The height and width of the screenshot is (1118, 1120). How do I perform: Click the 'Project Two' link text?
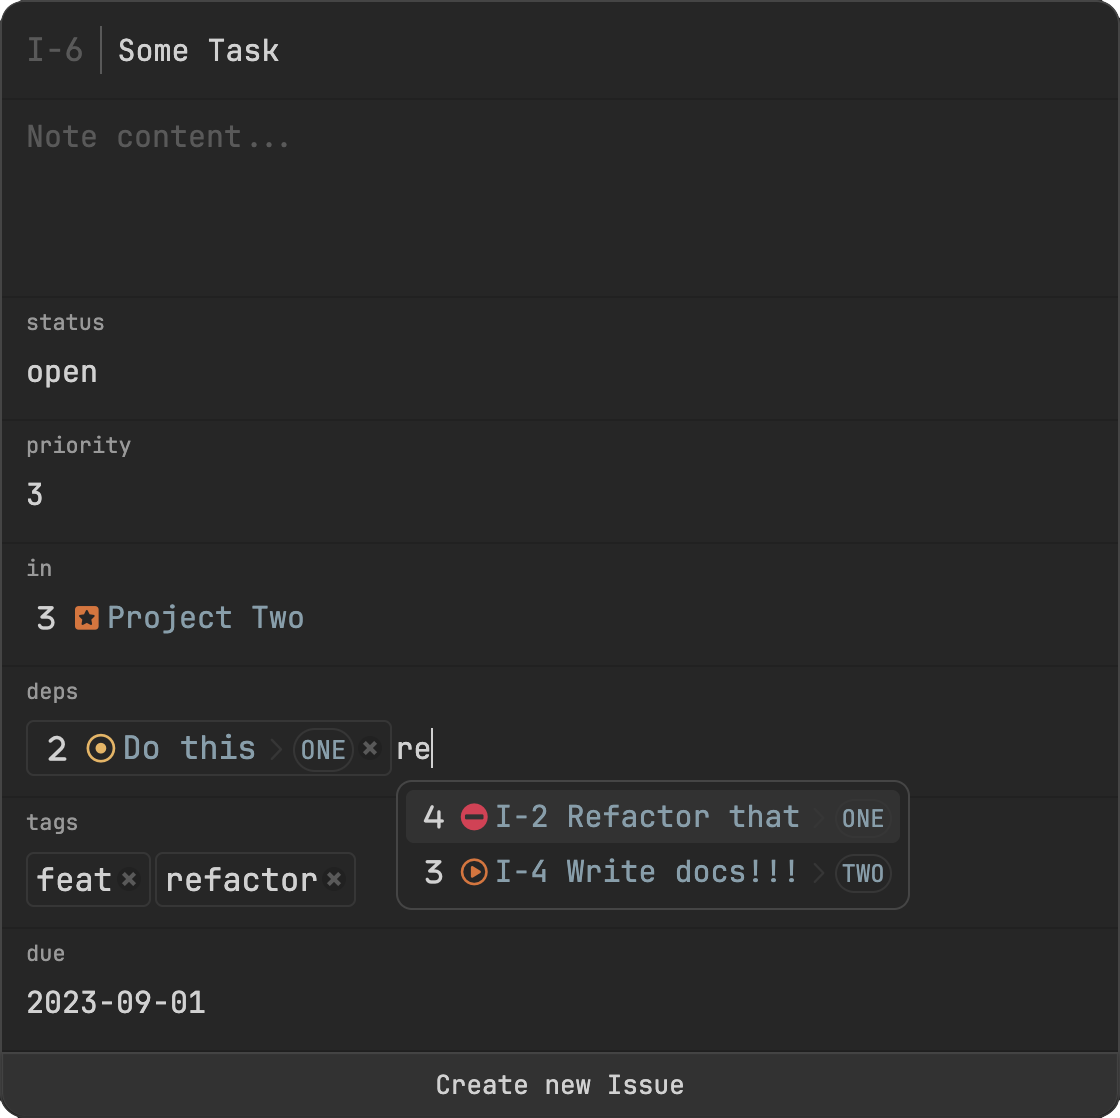pos(205,618)
